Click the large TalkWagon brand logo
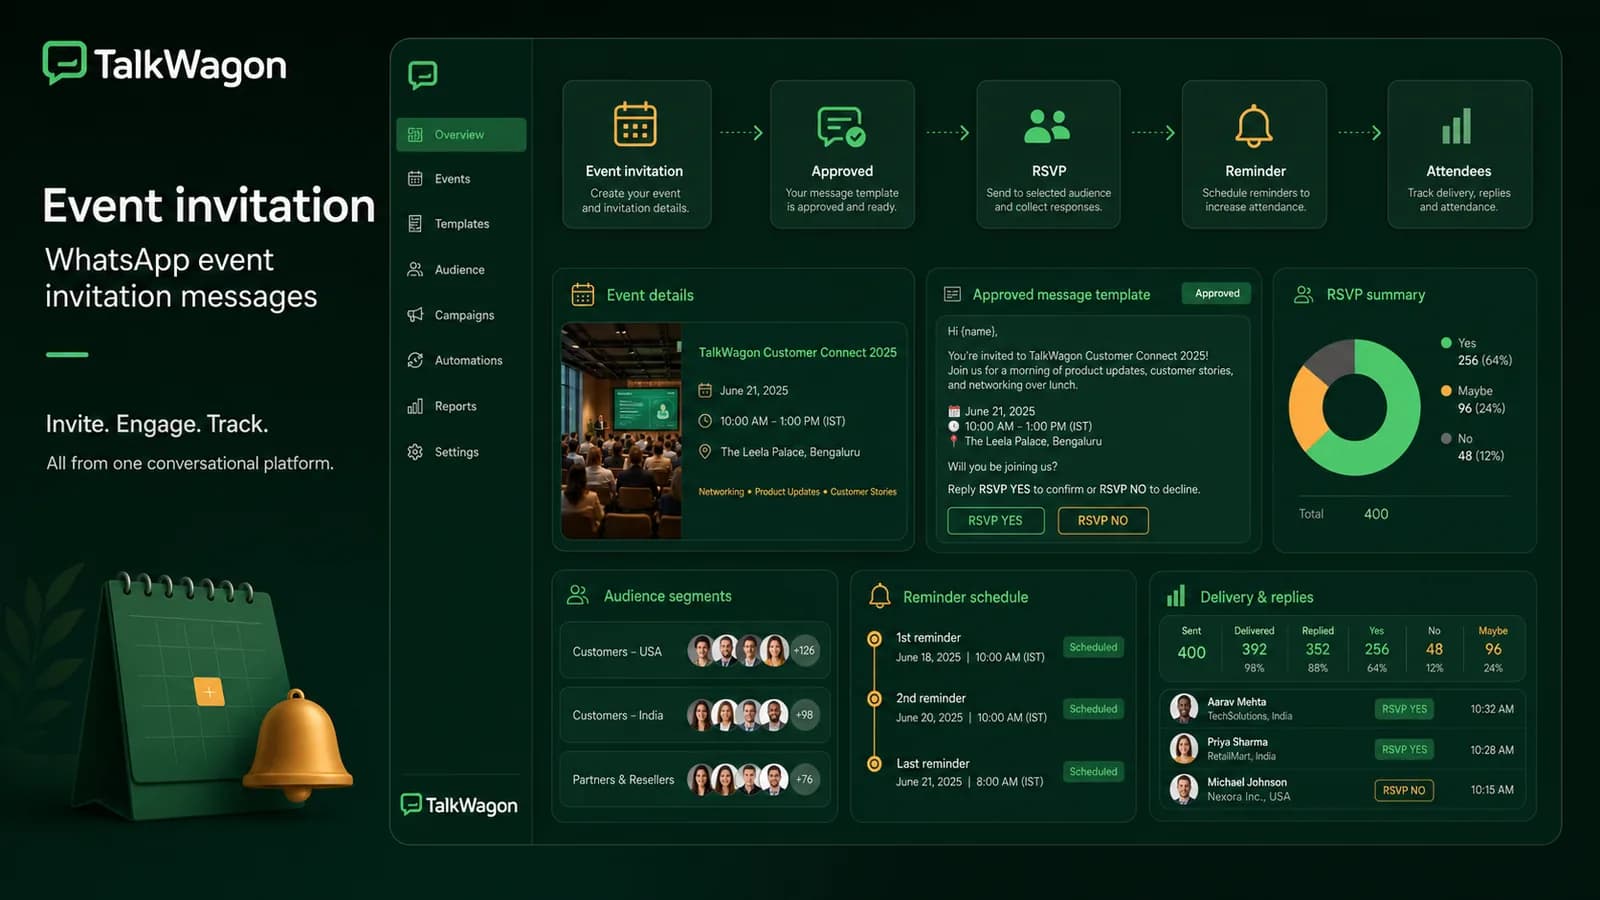The image size is (1600, 900). (x=165, y=64)
